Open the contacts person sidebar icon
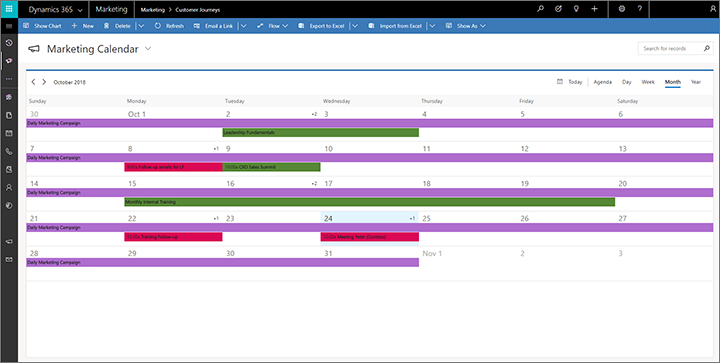 tap(9, 188)
